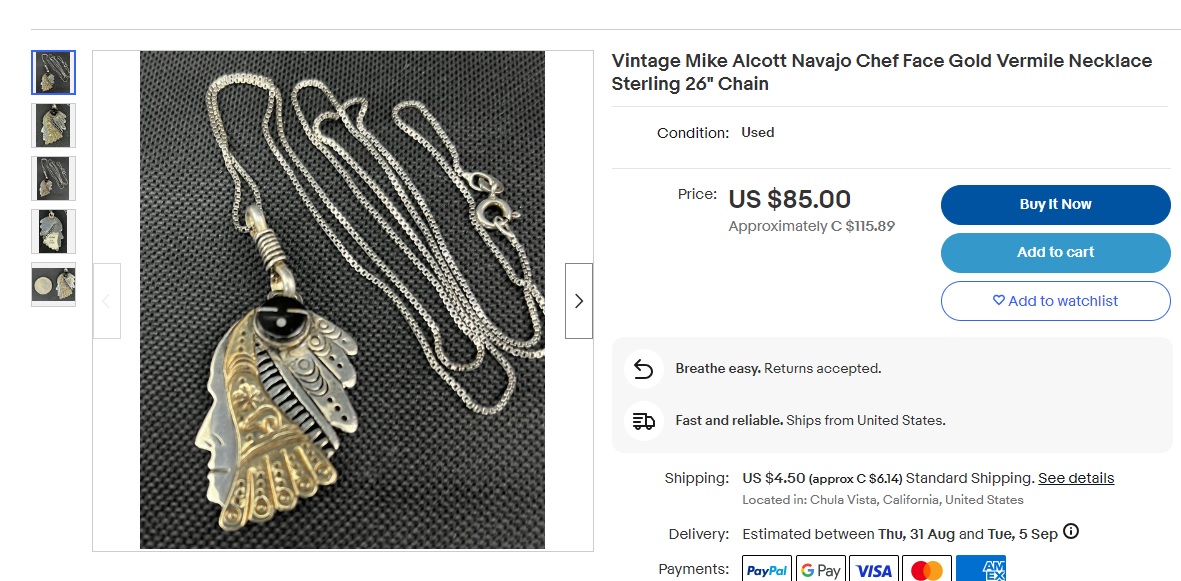Select the first necklace thumbnail
The width and height of the screenshot is (1181, 581).
(x=53, y=72)
